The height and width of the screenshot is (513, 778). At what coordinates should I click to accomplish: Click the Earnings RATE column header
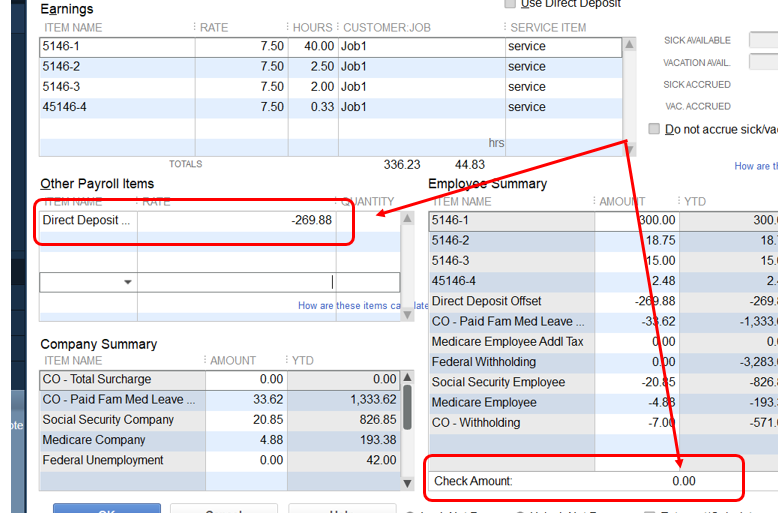coord(214,28)
